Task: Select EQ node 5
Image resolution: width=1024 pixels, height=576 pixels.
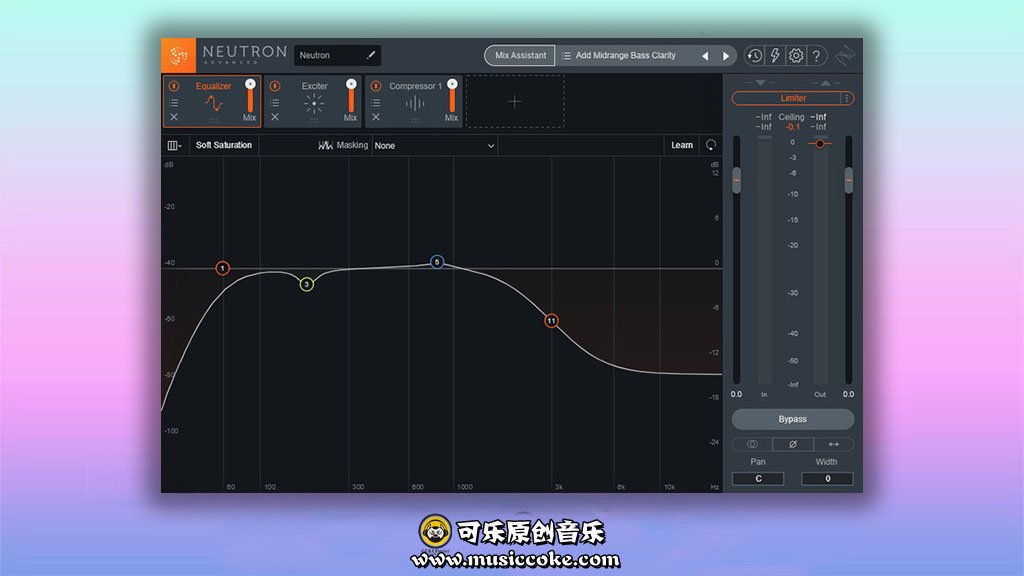Action: point(437,262)
